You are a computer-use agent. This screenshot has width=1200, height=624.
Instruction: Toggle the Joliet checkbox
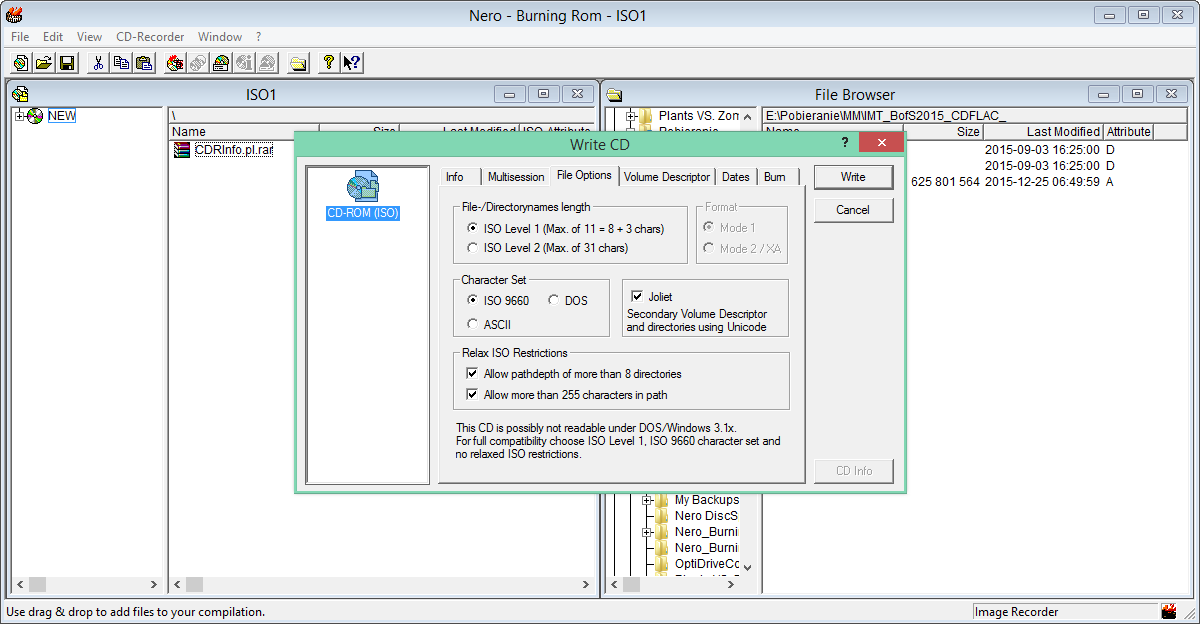pos(636,296)
